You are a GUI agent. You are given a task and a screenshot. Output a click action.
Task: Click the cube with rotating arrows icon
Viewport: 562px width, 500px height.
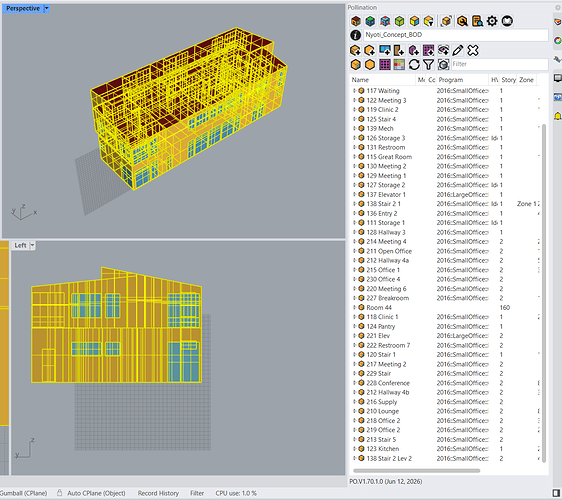tap(447, 21)
